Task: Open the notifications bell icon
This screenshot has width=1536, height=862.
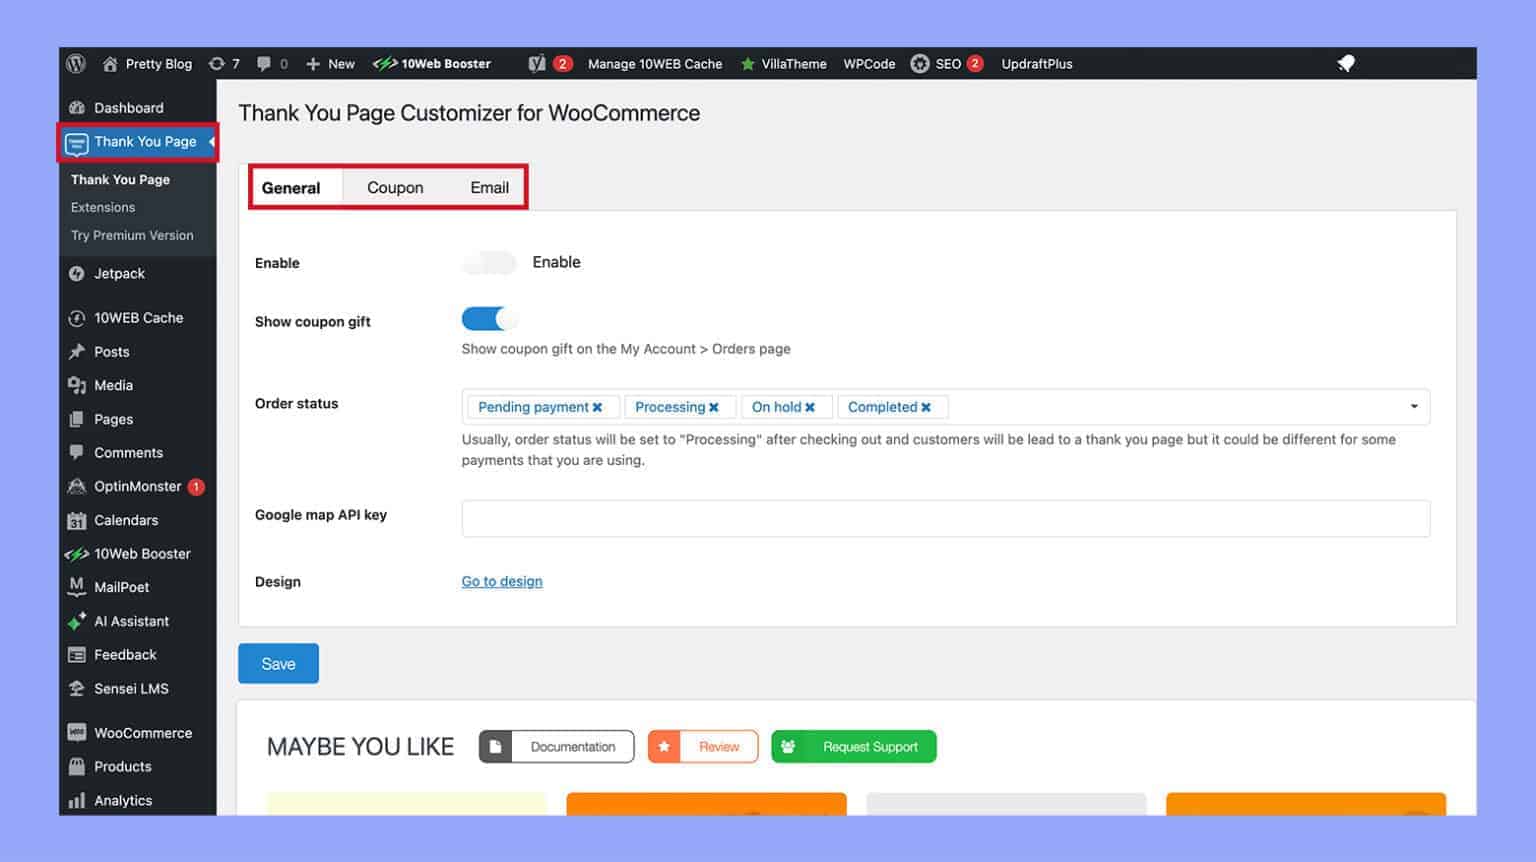Action: click(x=1344, y=63)
